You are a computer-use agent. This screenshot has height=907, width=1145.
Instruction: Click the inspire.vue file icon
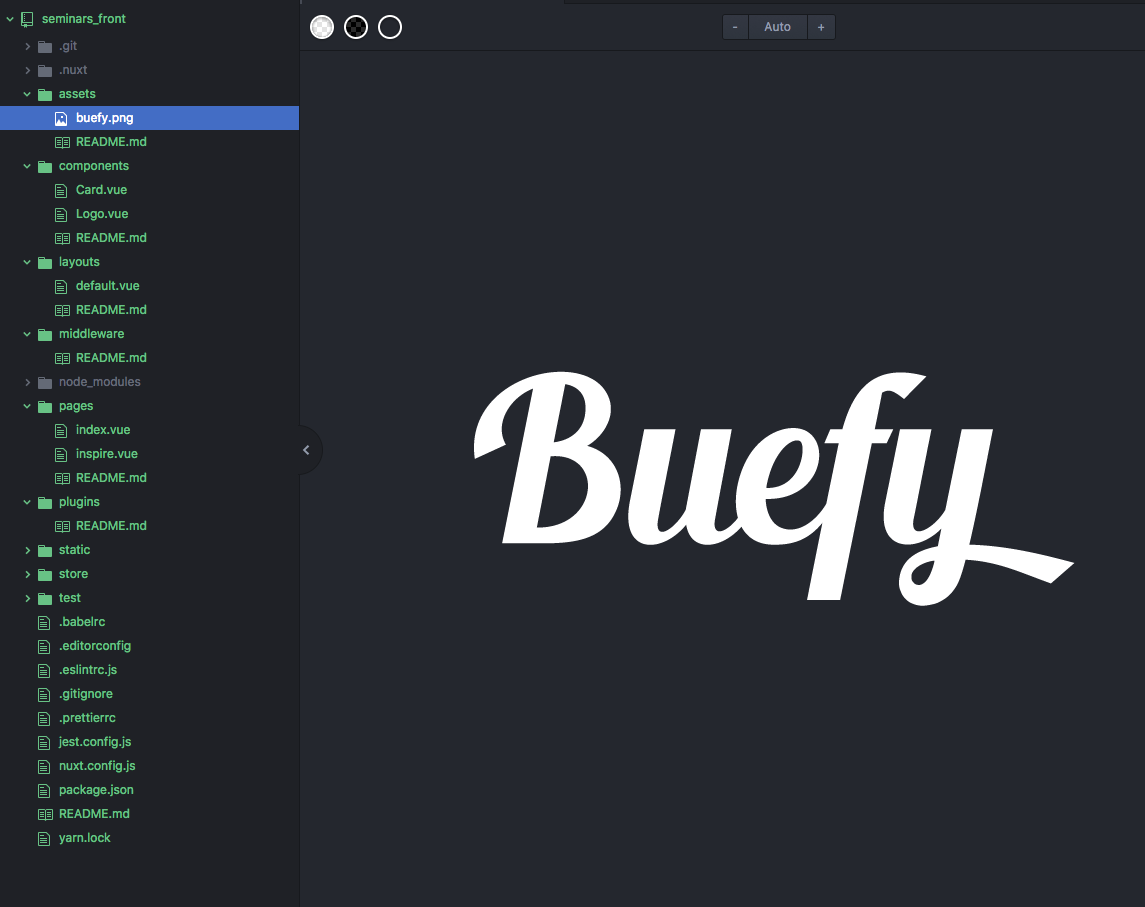(61, 454)
